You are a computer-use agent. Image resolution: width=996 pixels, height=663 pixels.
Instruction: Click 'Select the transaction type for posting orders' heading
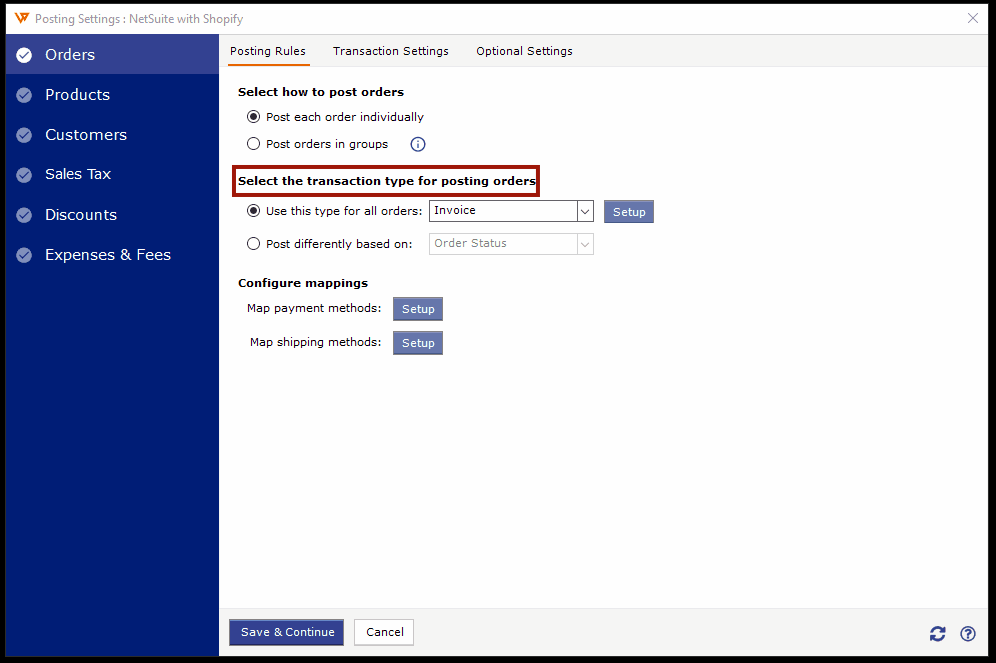point(386,181)
